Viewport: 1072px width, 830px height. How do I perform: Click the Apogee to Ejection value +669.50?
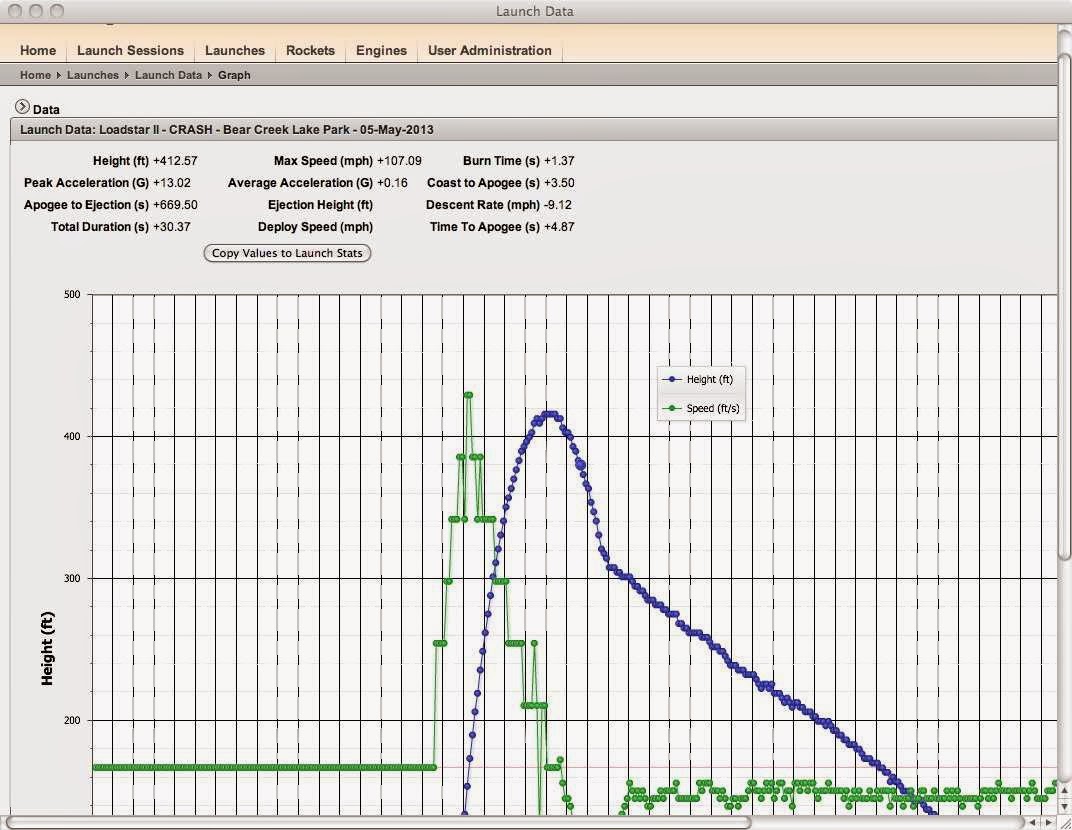(175, 204)
